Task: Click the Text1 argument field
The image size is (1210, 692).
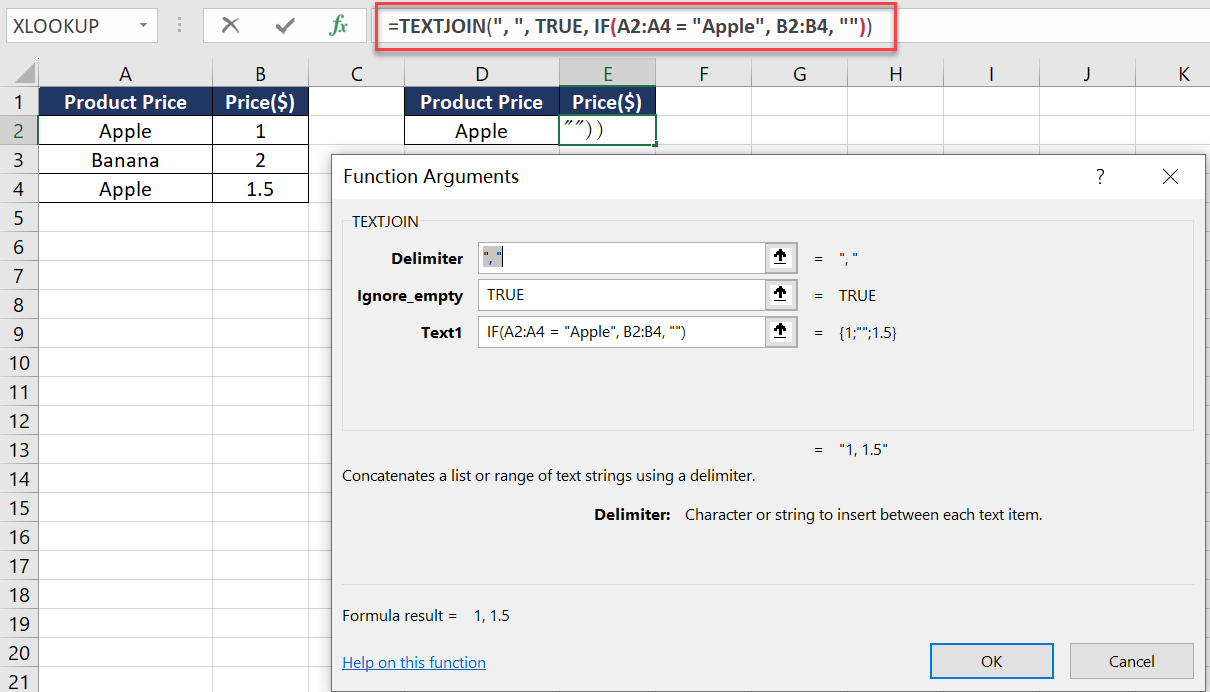Action: tap(622, 332)
